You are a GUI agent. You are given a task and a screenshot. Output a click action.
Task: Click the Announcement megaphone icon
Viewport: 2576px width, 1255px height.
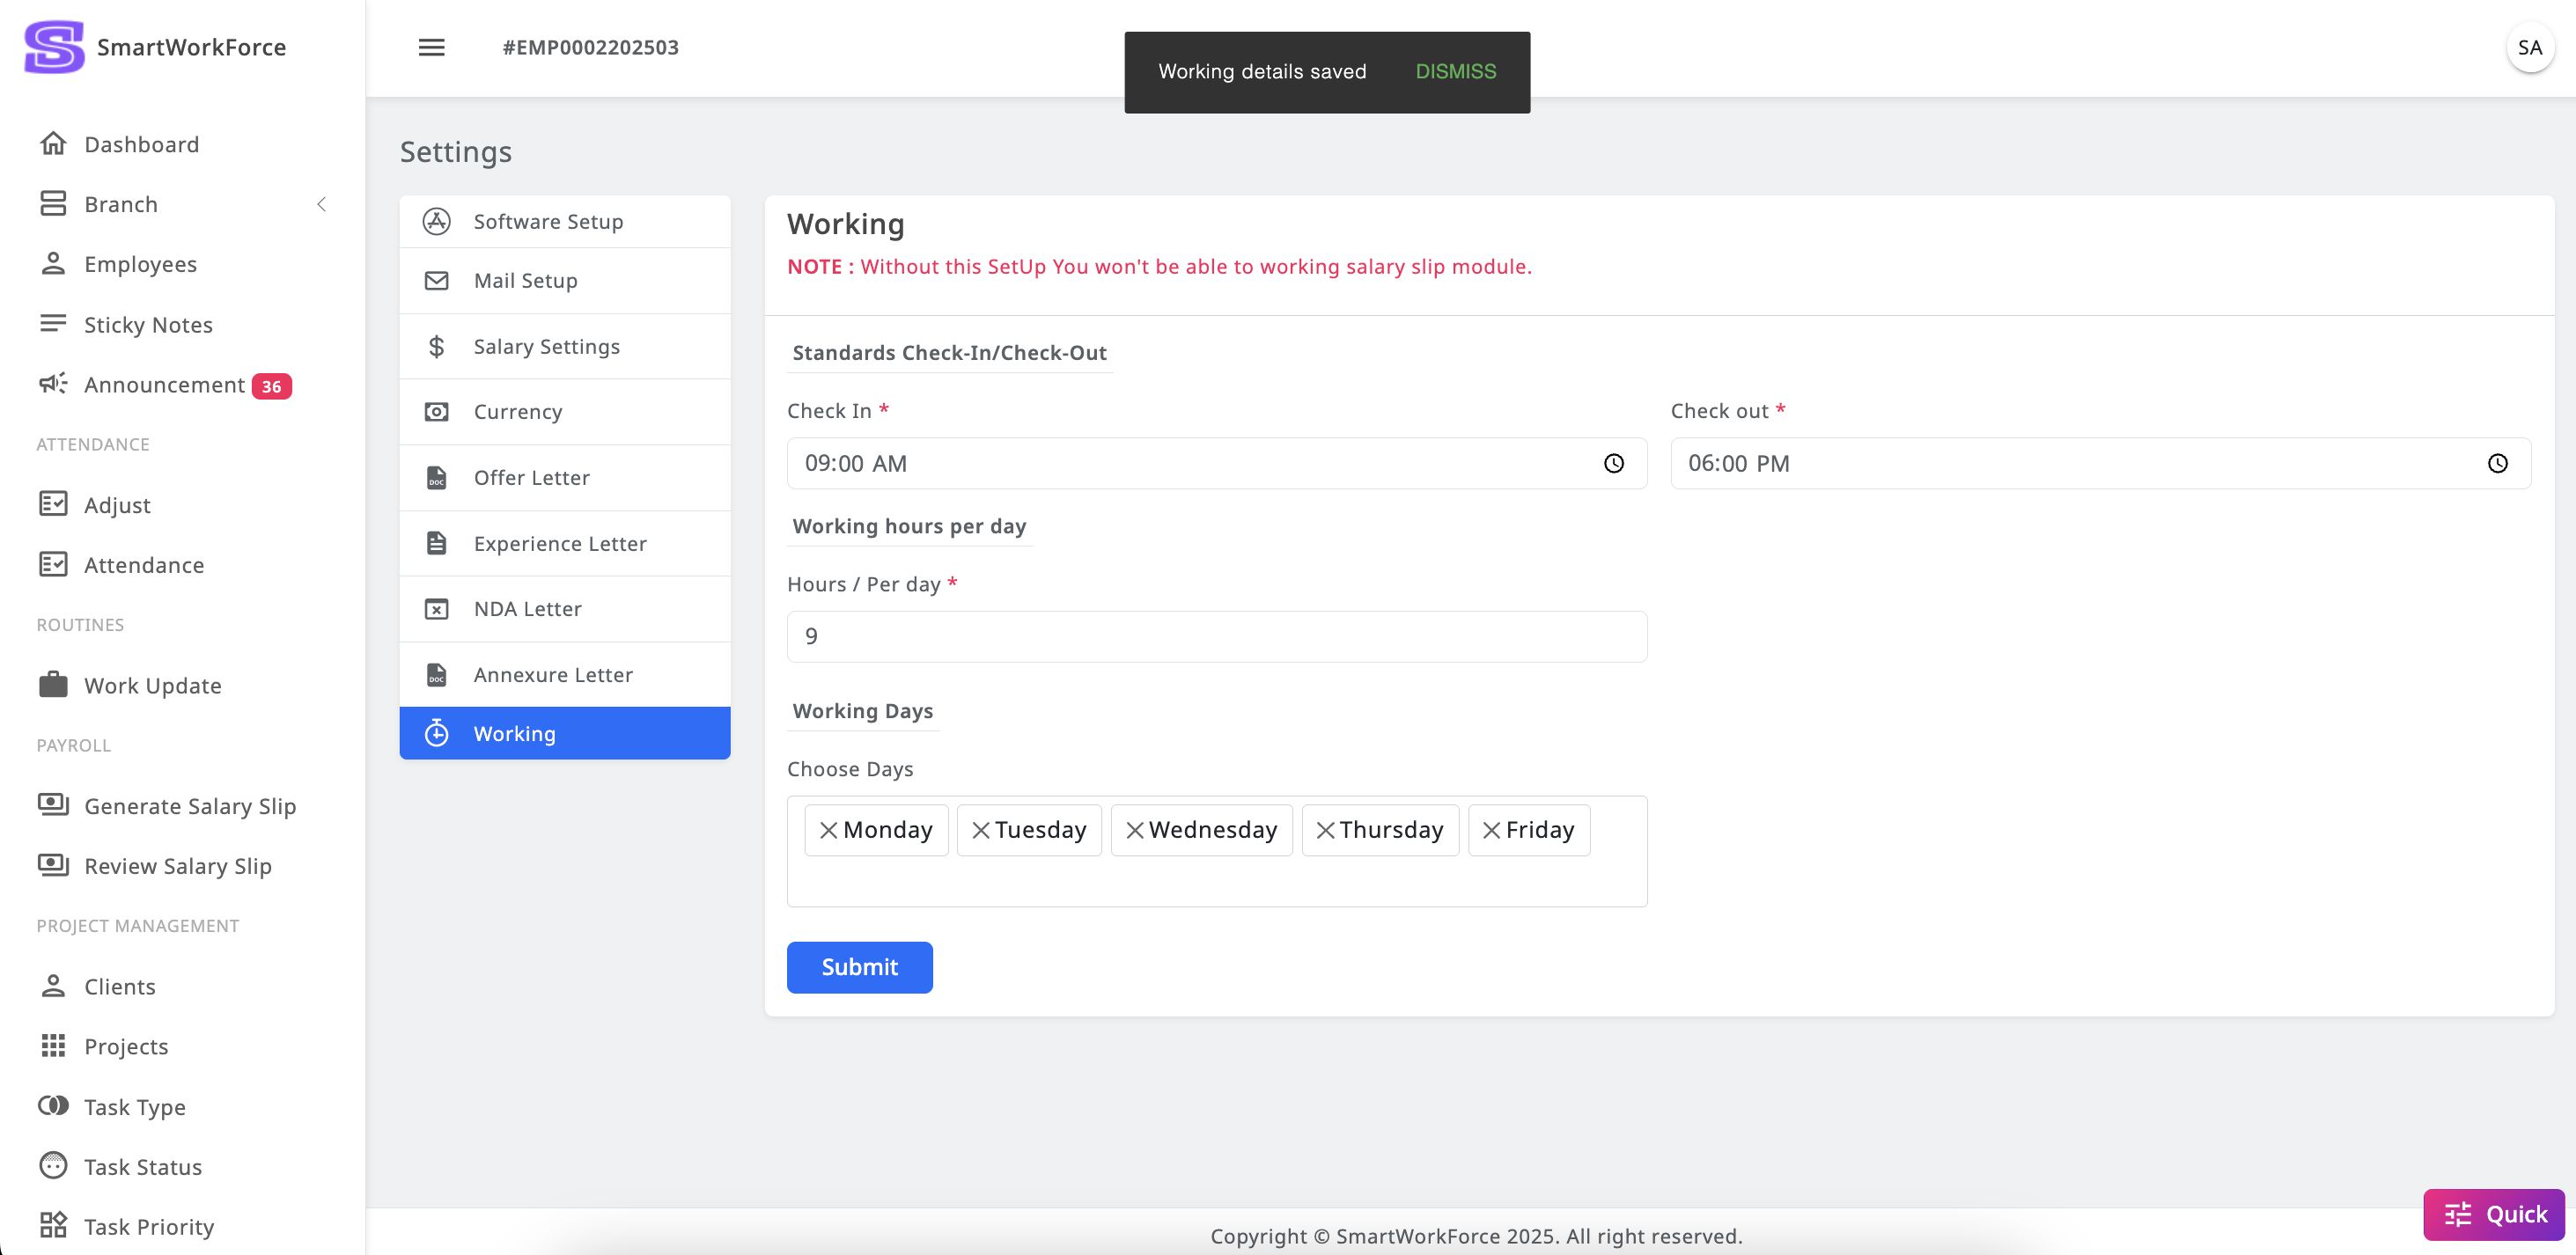(53, 384)
